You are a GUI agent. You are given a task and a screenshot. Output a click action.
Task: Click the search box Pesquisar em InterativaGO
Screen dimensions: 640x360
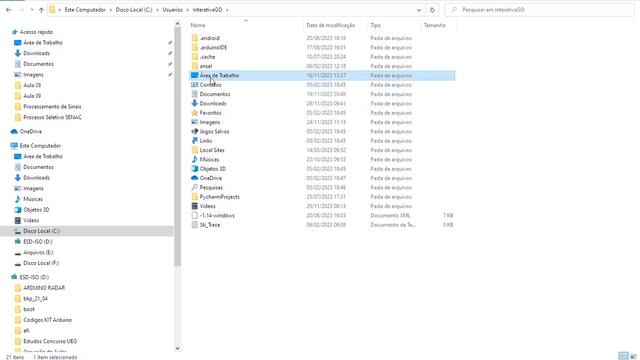pyautogui.click(x=540, y=10)
